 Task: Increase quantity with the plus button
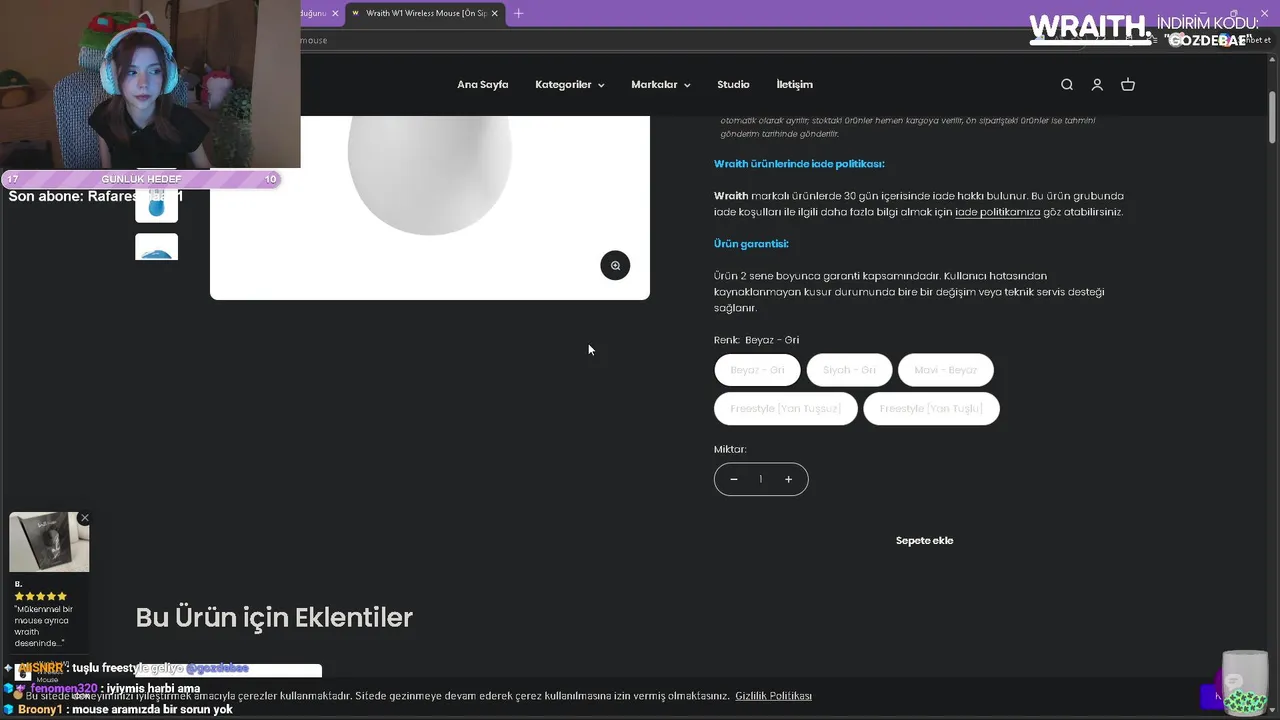[x=788, y=479]
